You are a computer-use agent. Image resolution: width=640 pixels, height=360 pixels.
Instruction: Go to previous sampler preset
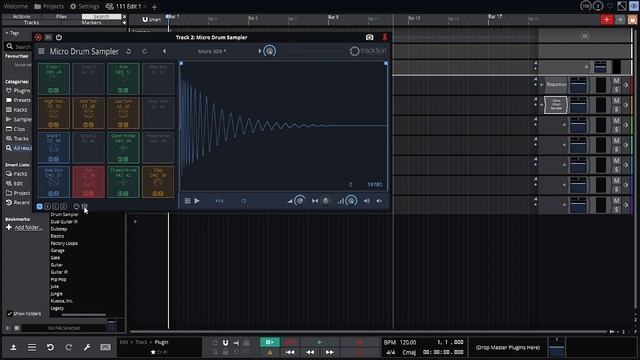(x=164, y=51)
